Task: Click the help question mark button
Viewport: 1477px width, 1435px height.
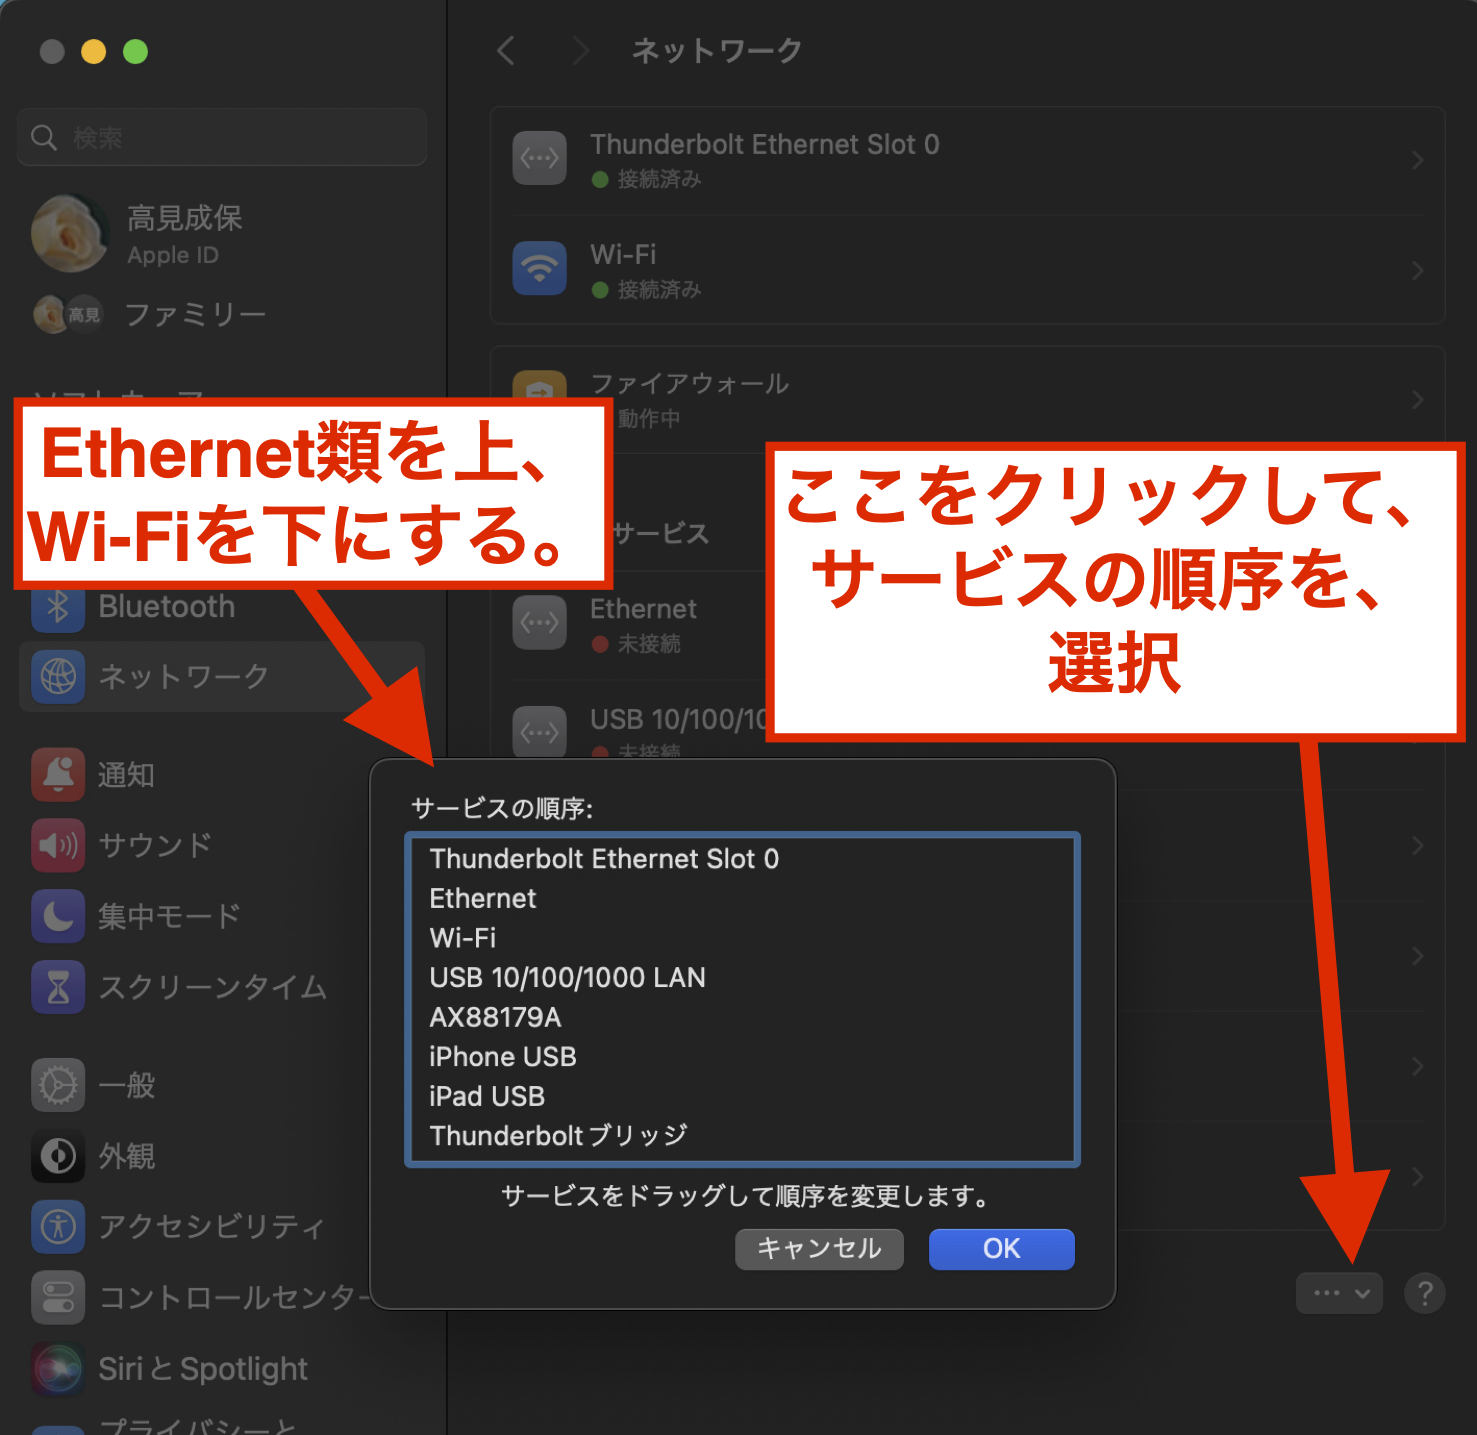Action: pyautogui.click(x=1424, y=1293)
